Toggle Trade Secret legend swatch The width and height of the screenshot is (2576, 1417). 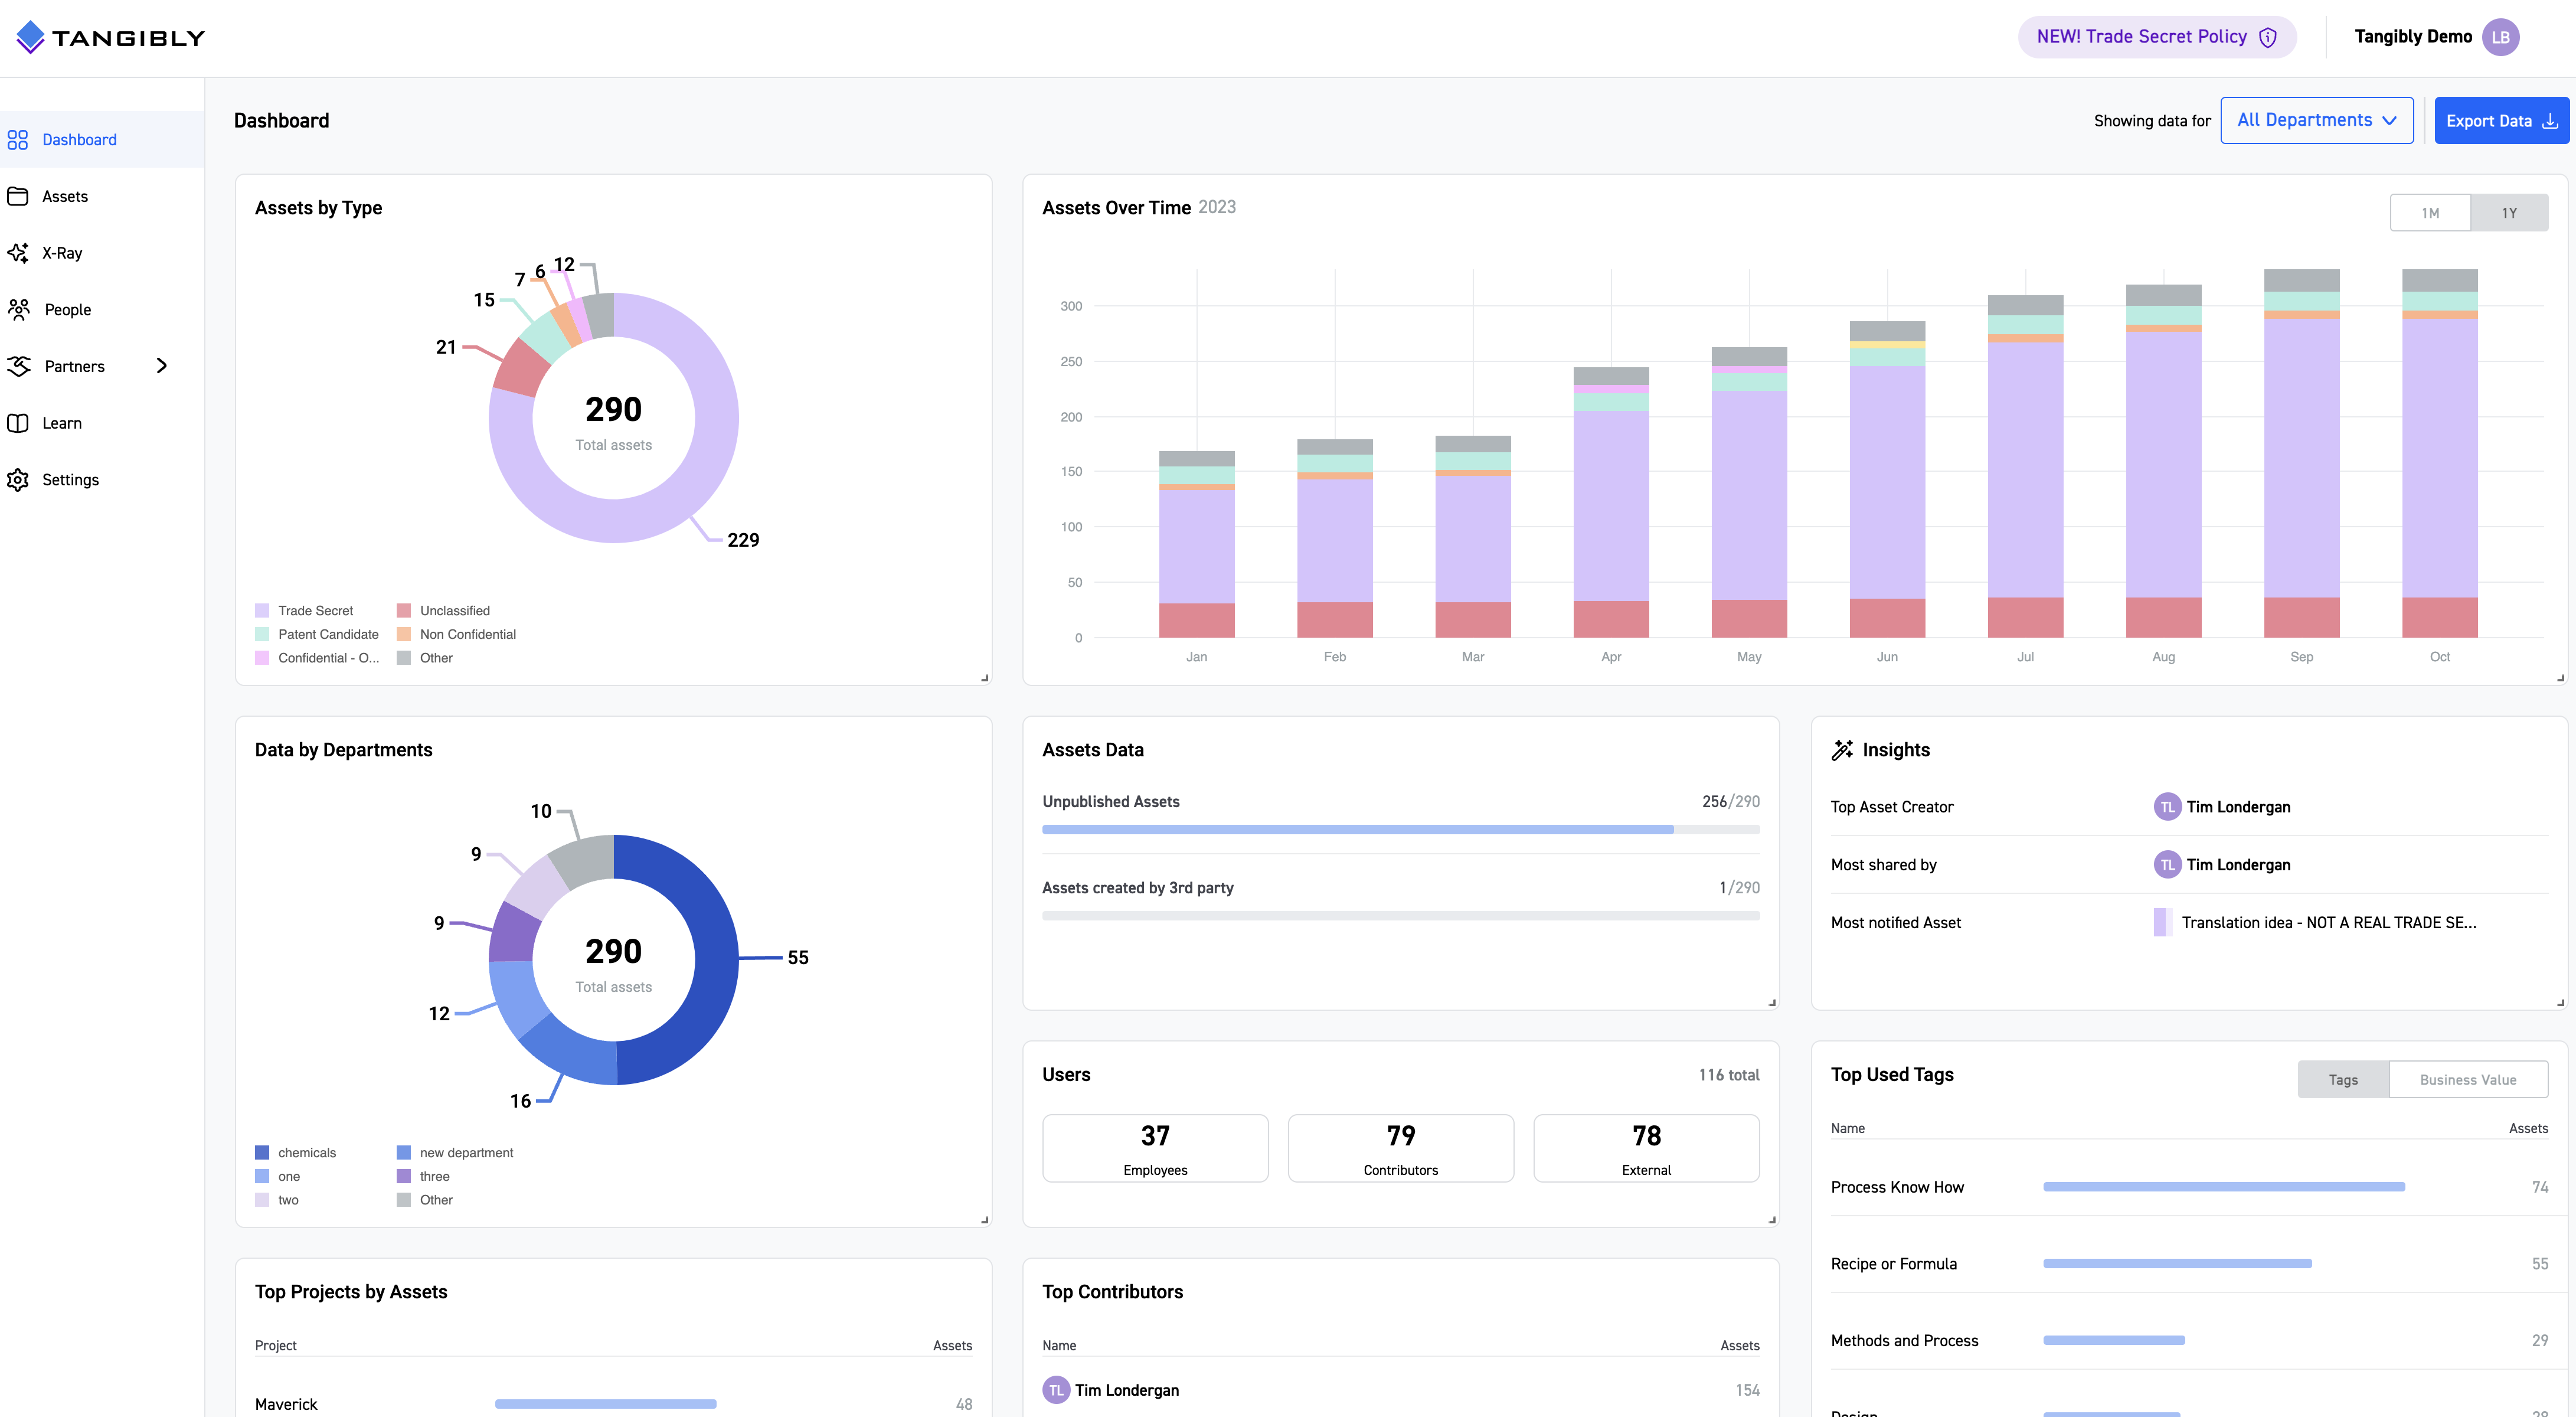click(262, 611)
